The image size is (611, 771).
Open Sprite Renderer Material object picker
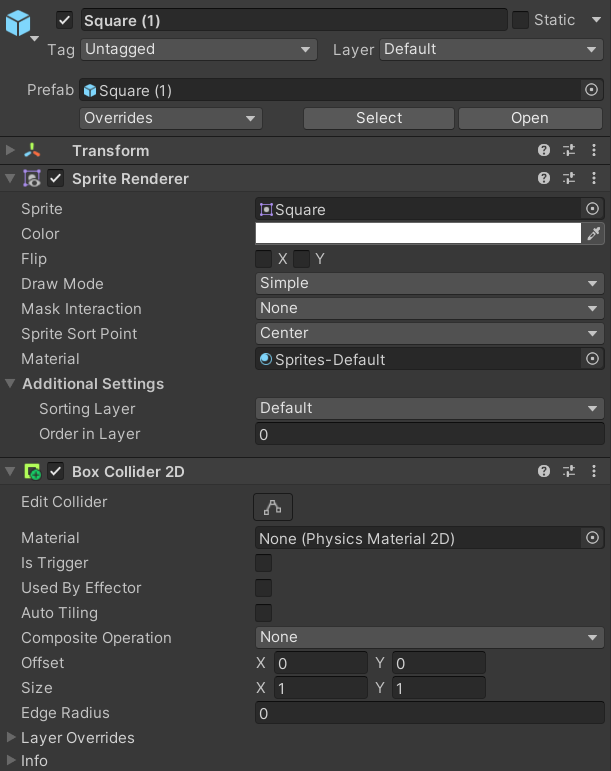(x=592, y=359)
